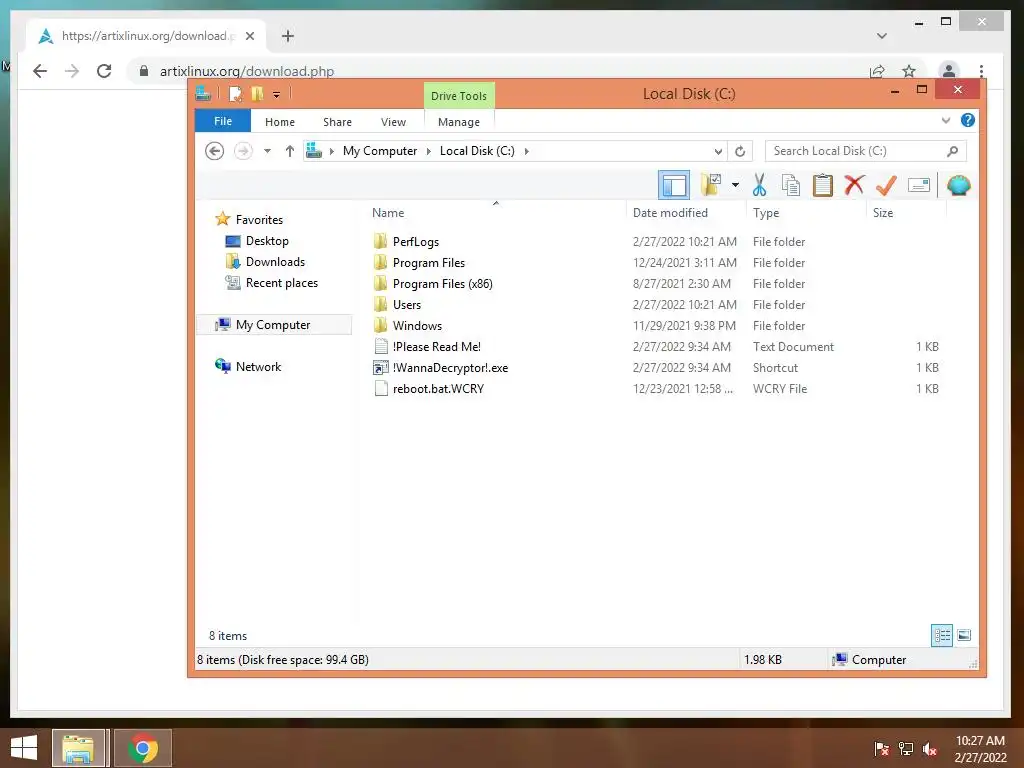1024x768 pixels.
Task: Open the Manage ribbon tab
Action: click(458, 122)
